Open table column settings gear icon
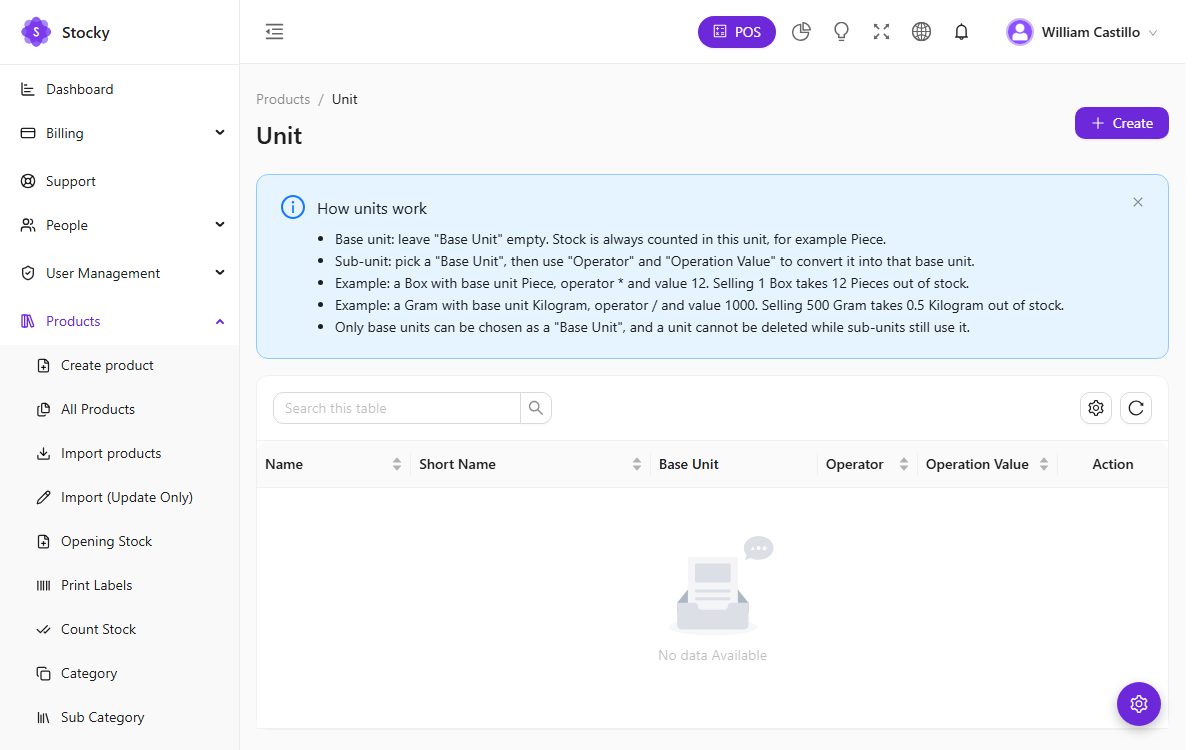Viewport: 1200px width, 750px height. click(1096, 408)
